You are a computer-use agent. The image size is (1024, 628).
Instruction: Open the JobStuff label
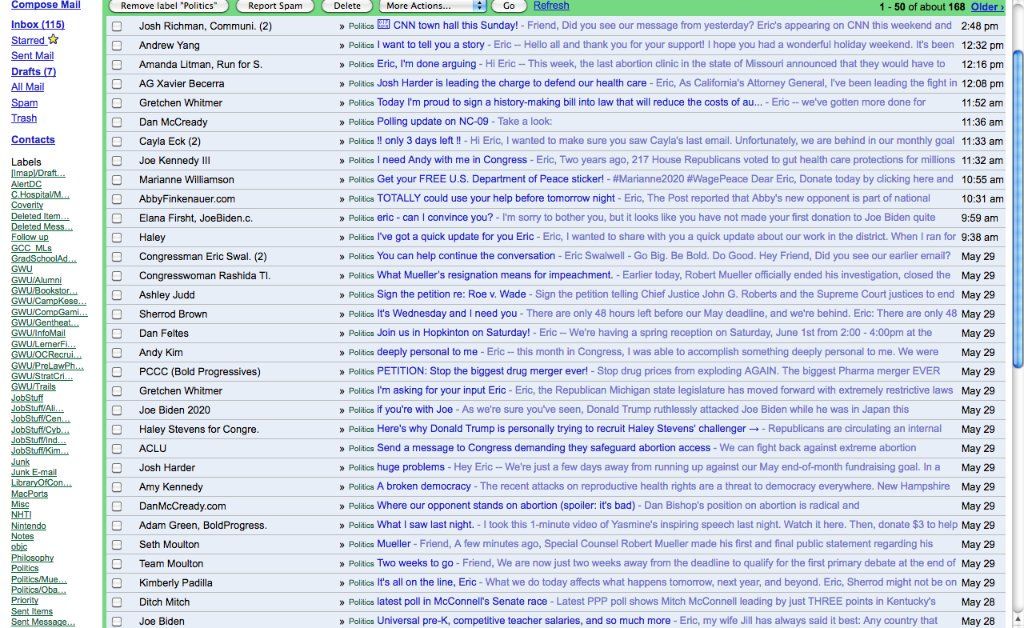pos(27,398)
